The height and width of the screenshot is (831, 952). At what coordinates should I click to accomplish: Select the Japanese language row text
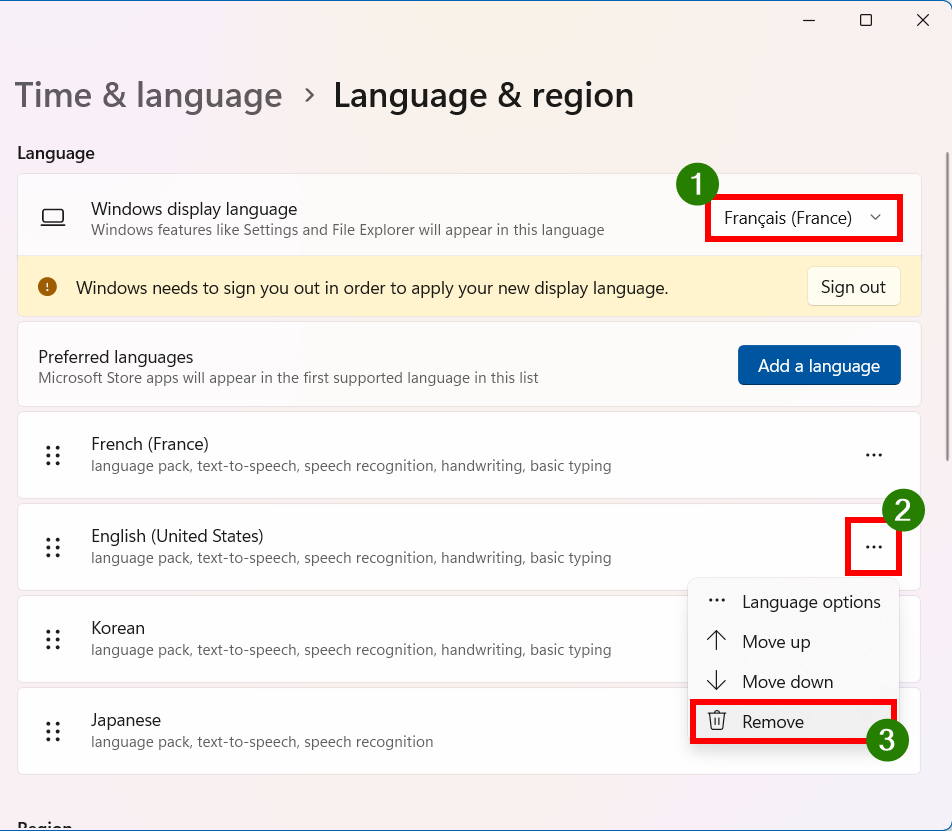[x=126, y=720]
